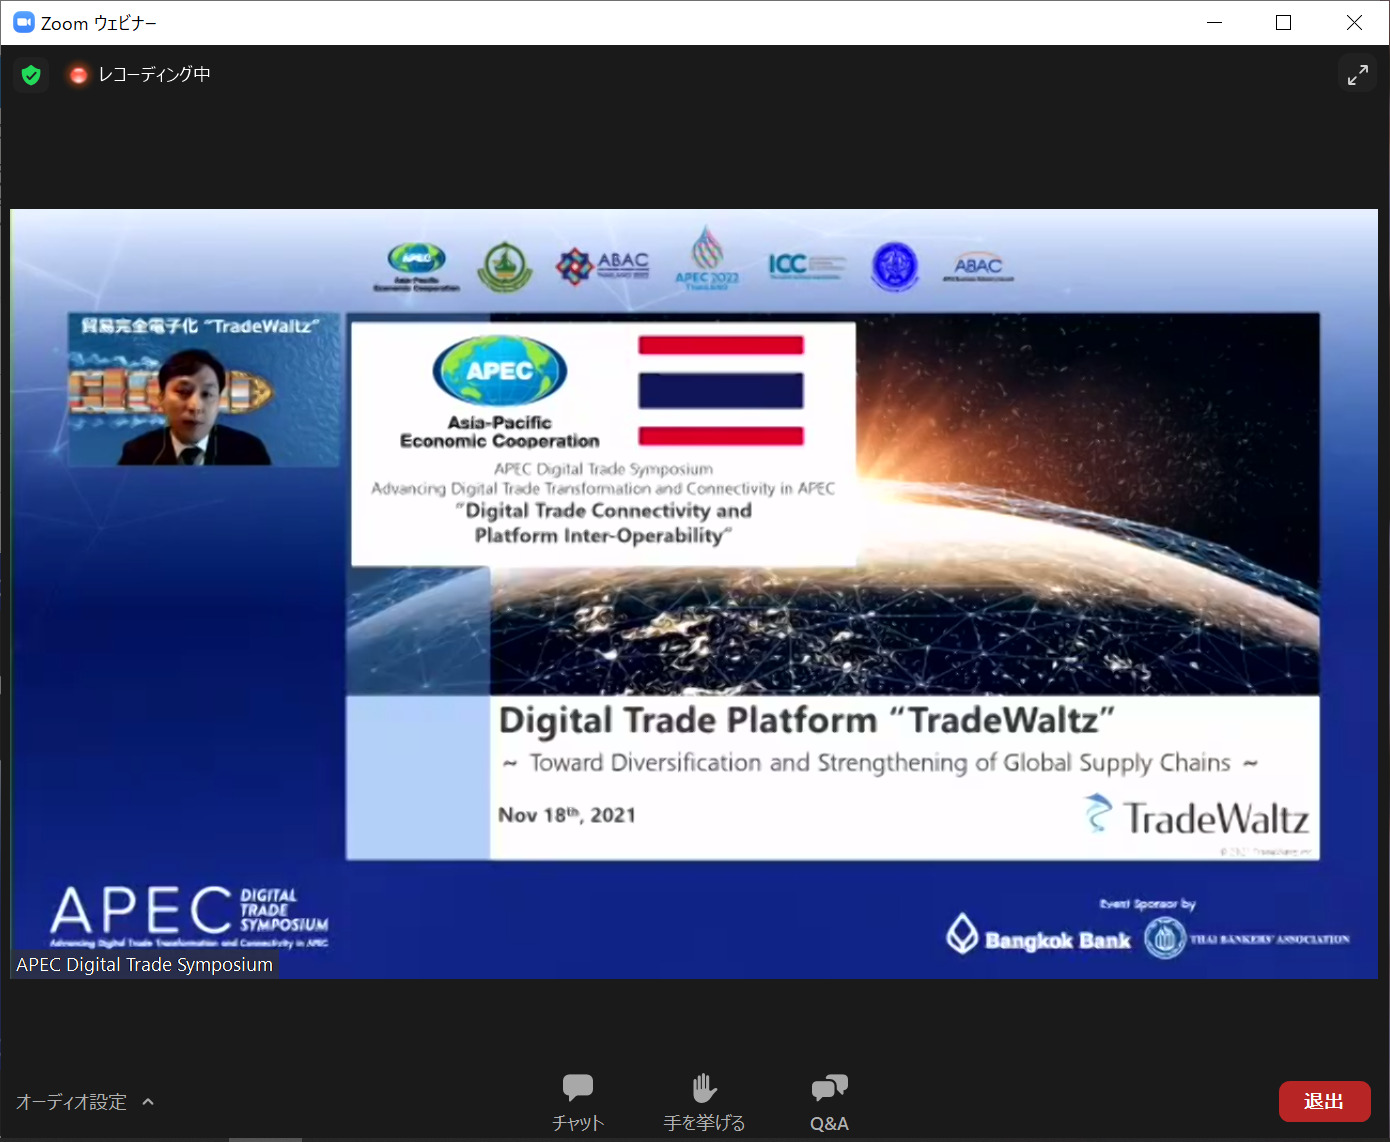This screenshot has width=1390, height=1142.
Task: Click the レコーディング中 recording status text
Action: [154, 75]
